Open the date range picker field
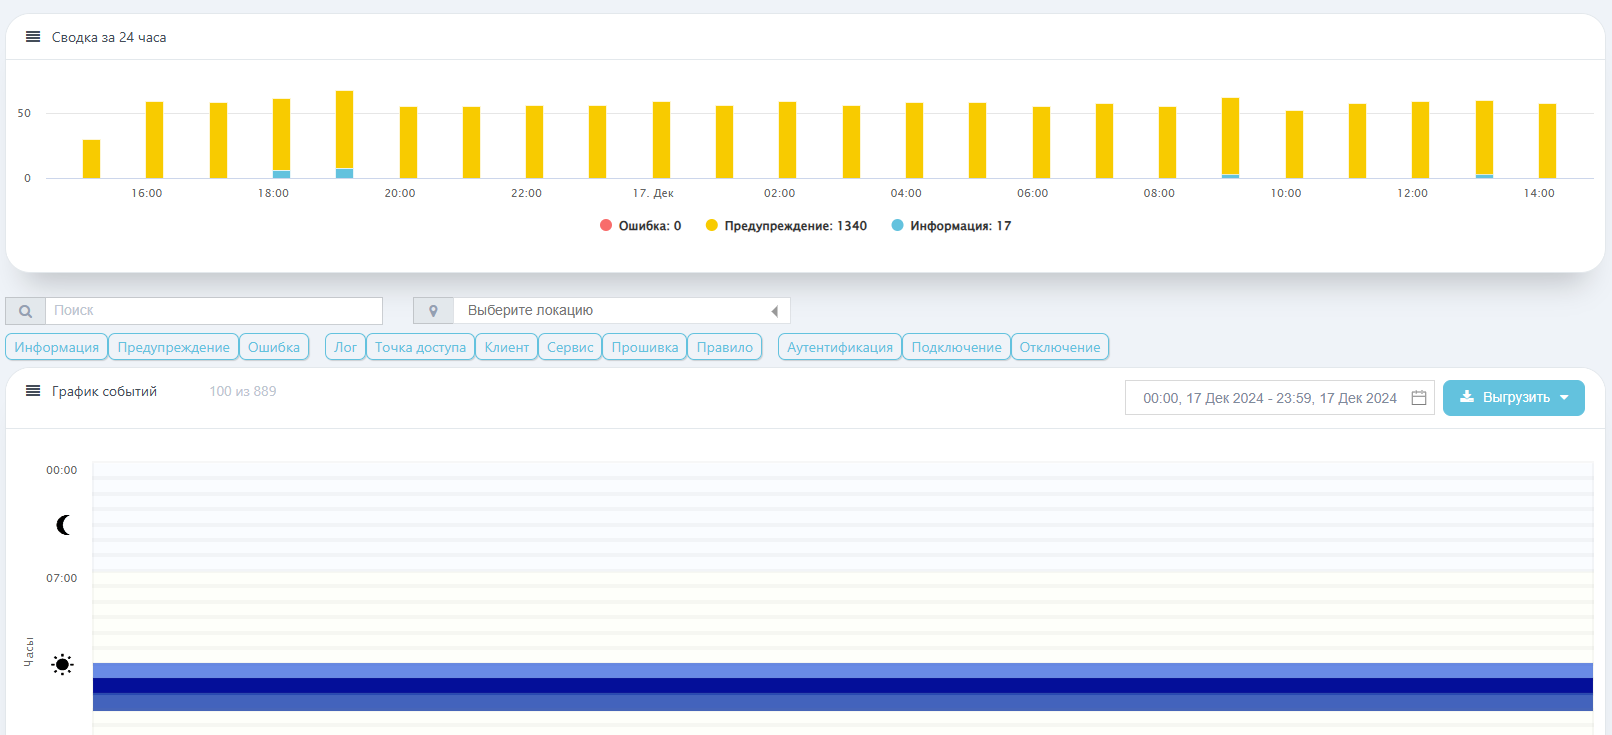1612x735 pixels. tap(1280, 398)
